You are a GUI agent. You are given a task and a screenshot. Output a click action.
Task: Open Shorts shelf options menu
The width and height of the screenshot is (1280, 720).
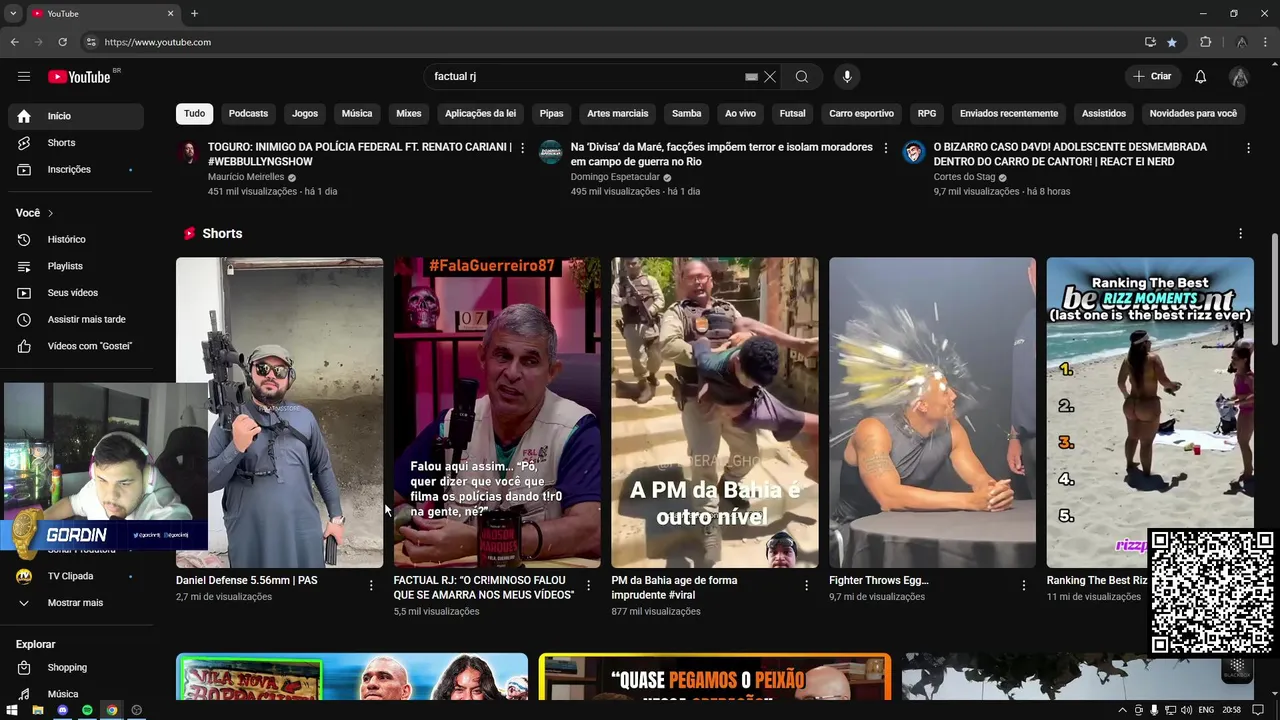(1241, 233)
